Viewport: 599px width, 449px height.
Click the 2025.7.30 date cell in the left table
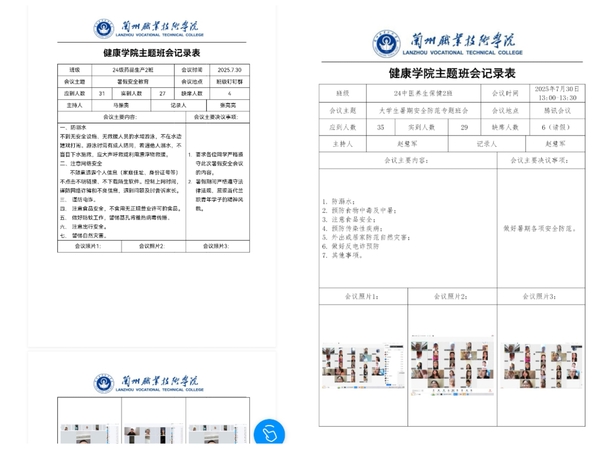pyautogui.click(x=230, y=70)
